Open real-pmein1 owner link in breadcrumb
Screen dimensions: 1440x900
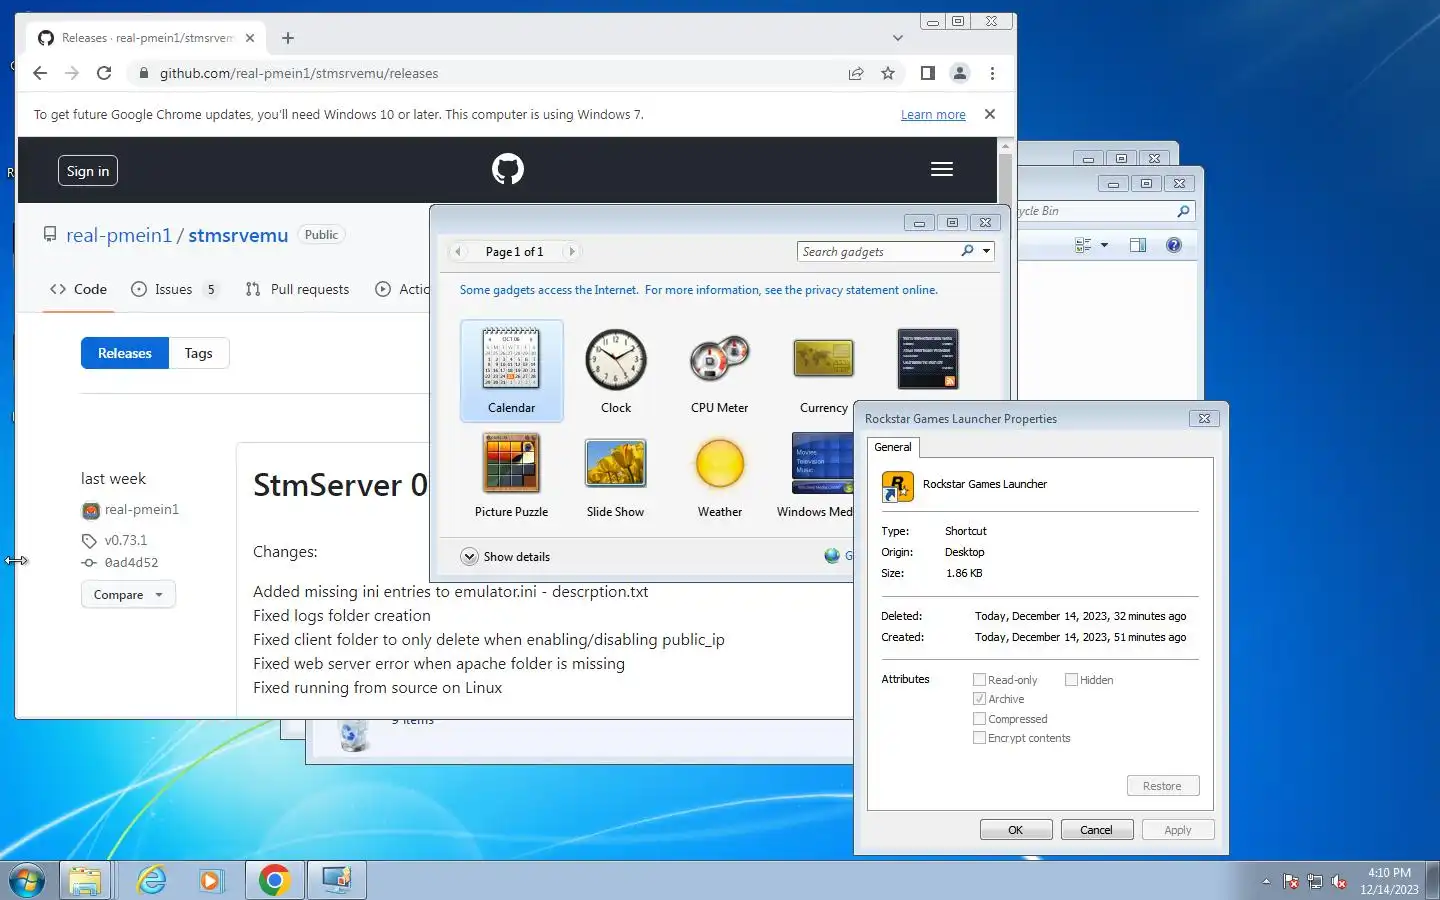pos(119,235)
